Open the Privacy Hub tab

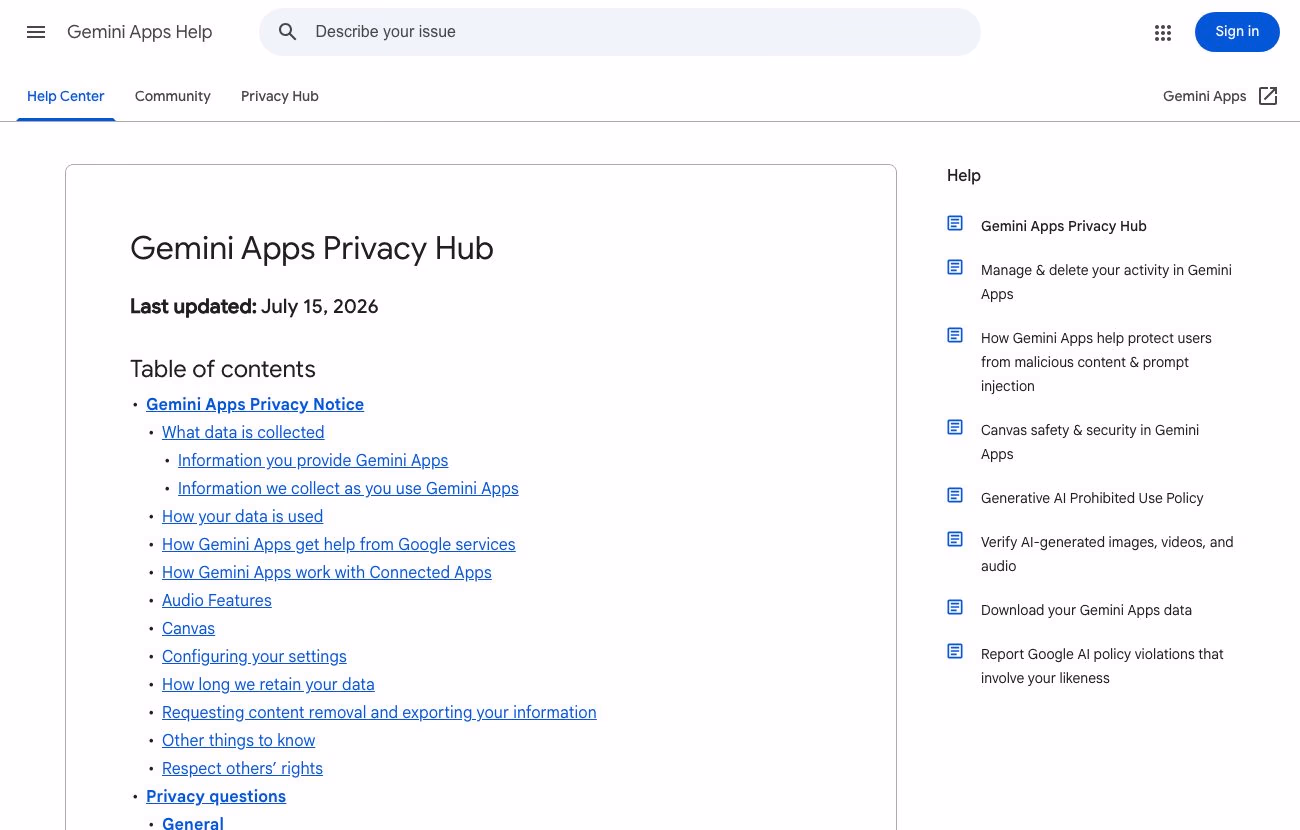(280, 96)
